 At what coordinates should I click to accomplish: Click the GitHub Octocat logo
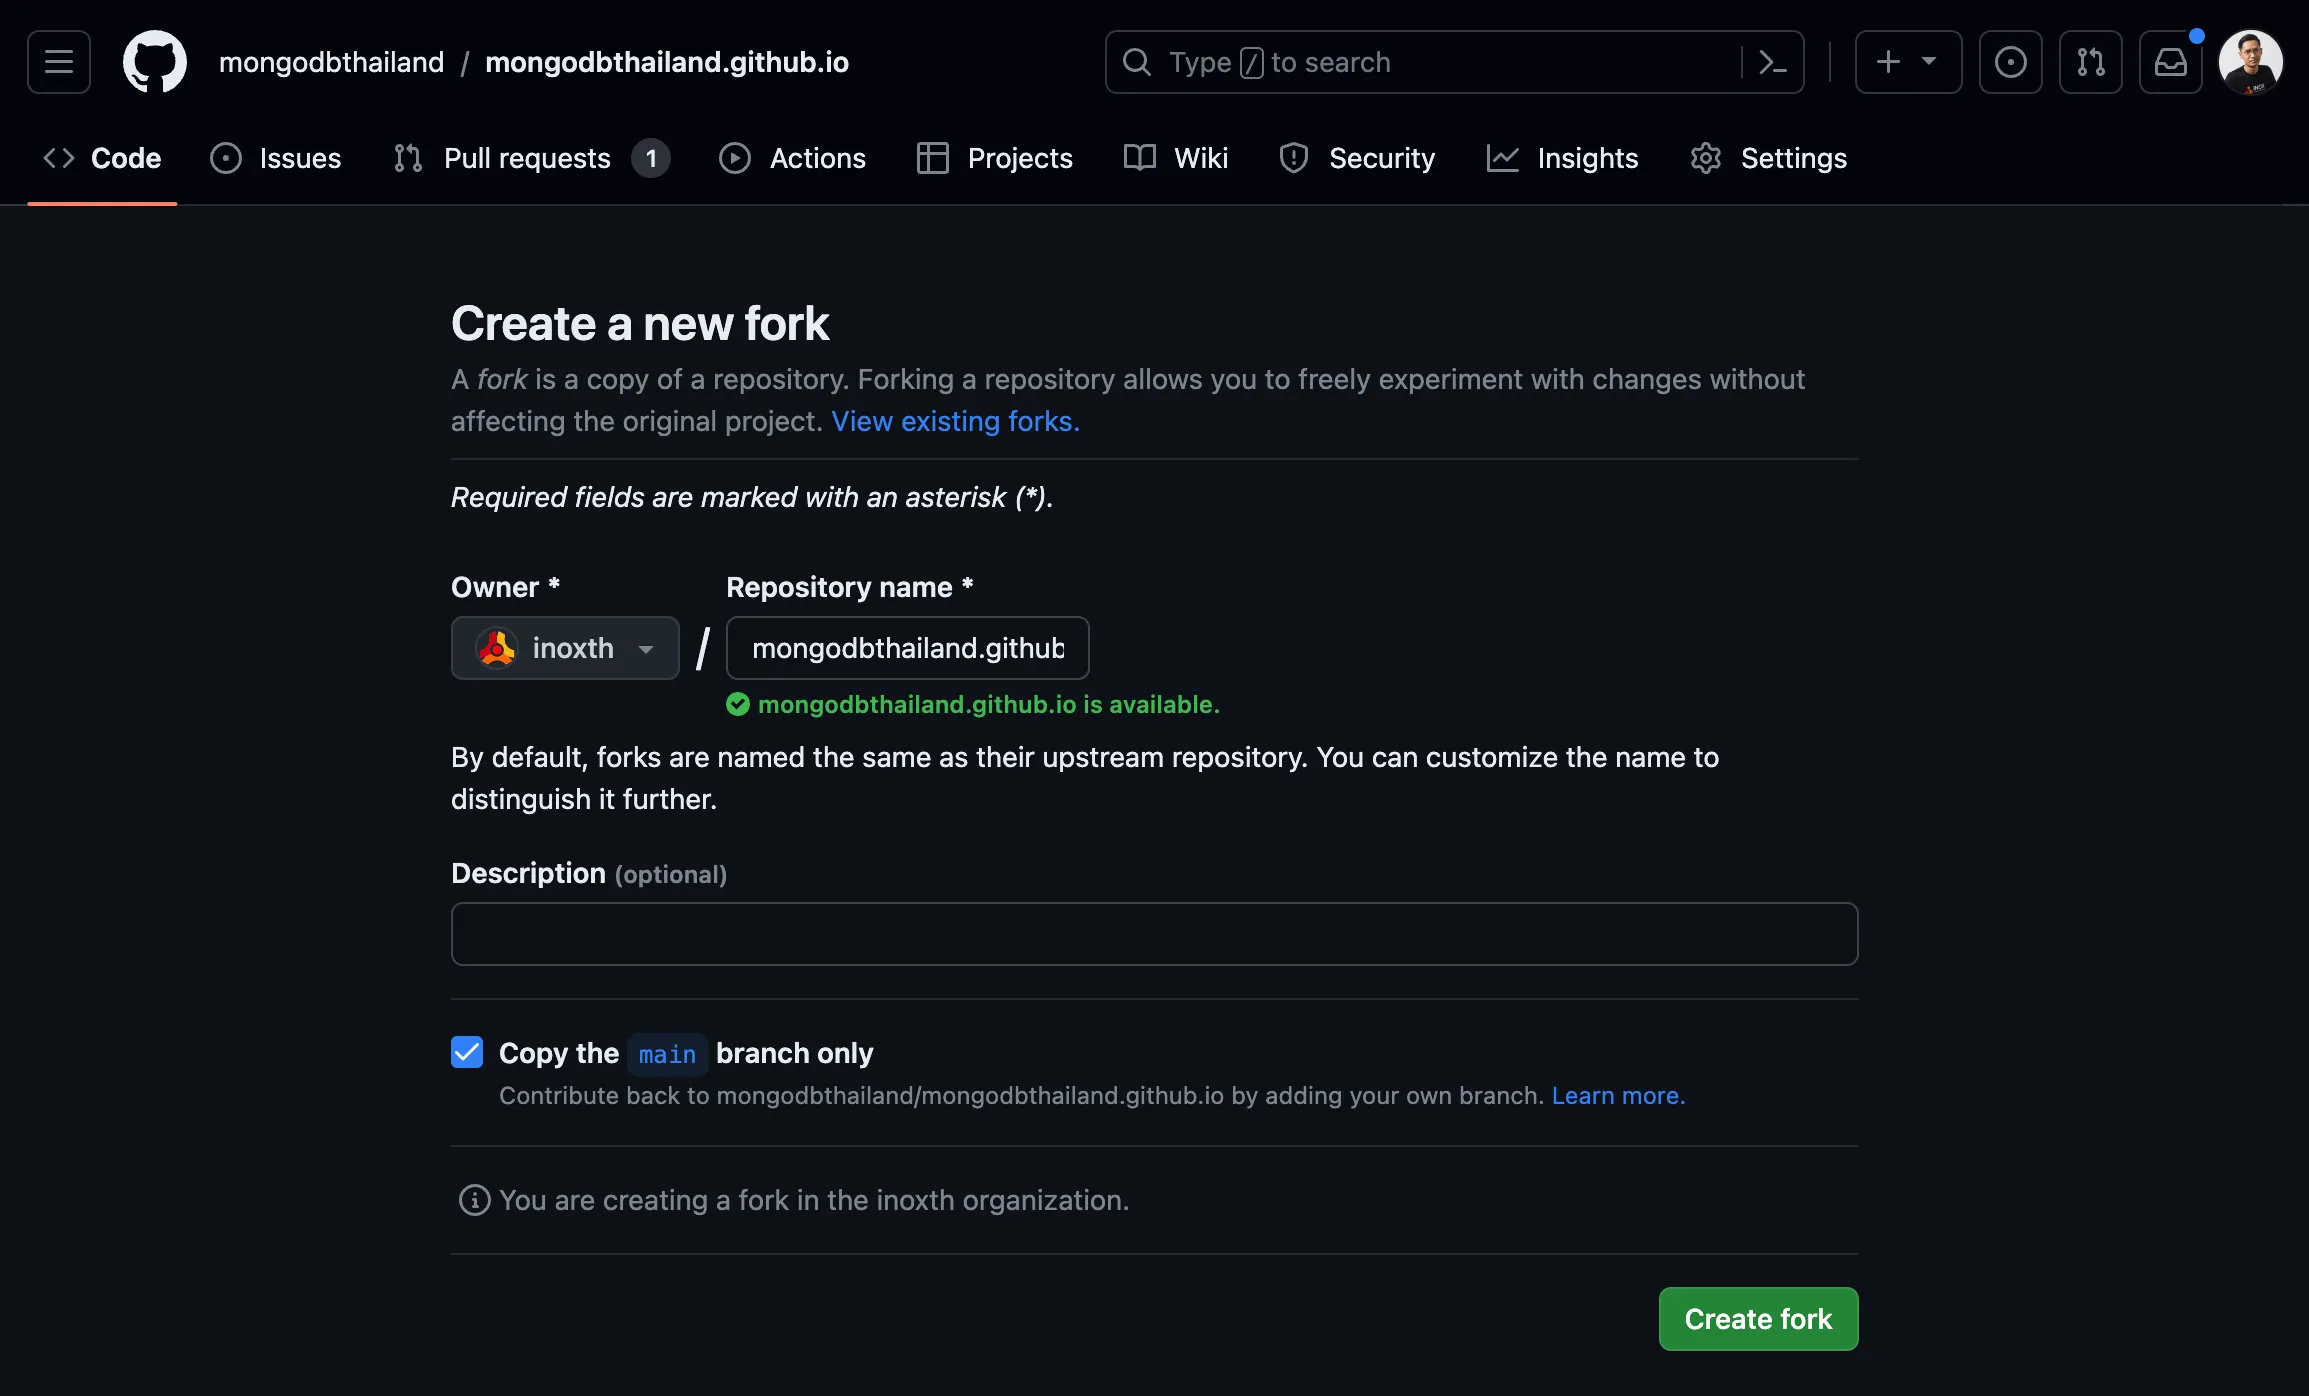(x=154, y=62)
